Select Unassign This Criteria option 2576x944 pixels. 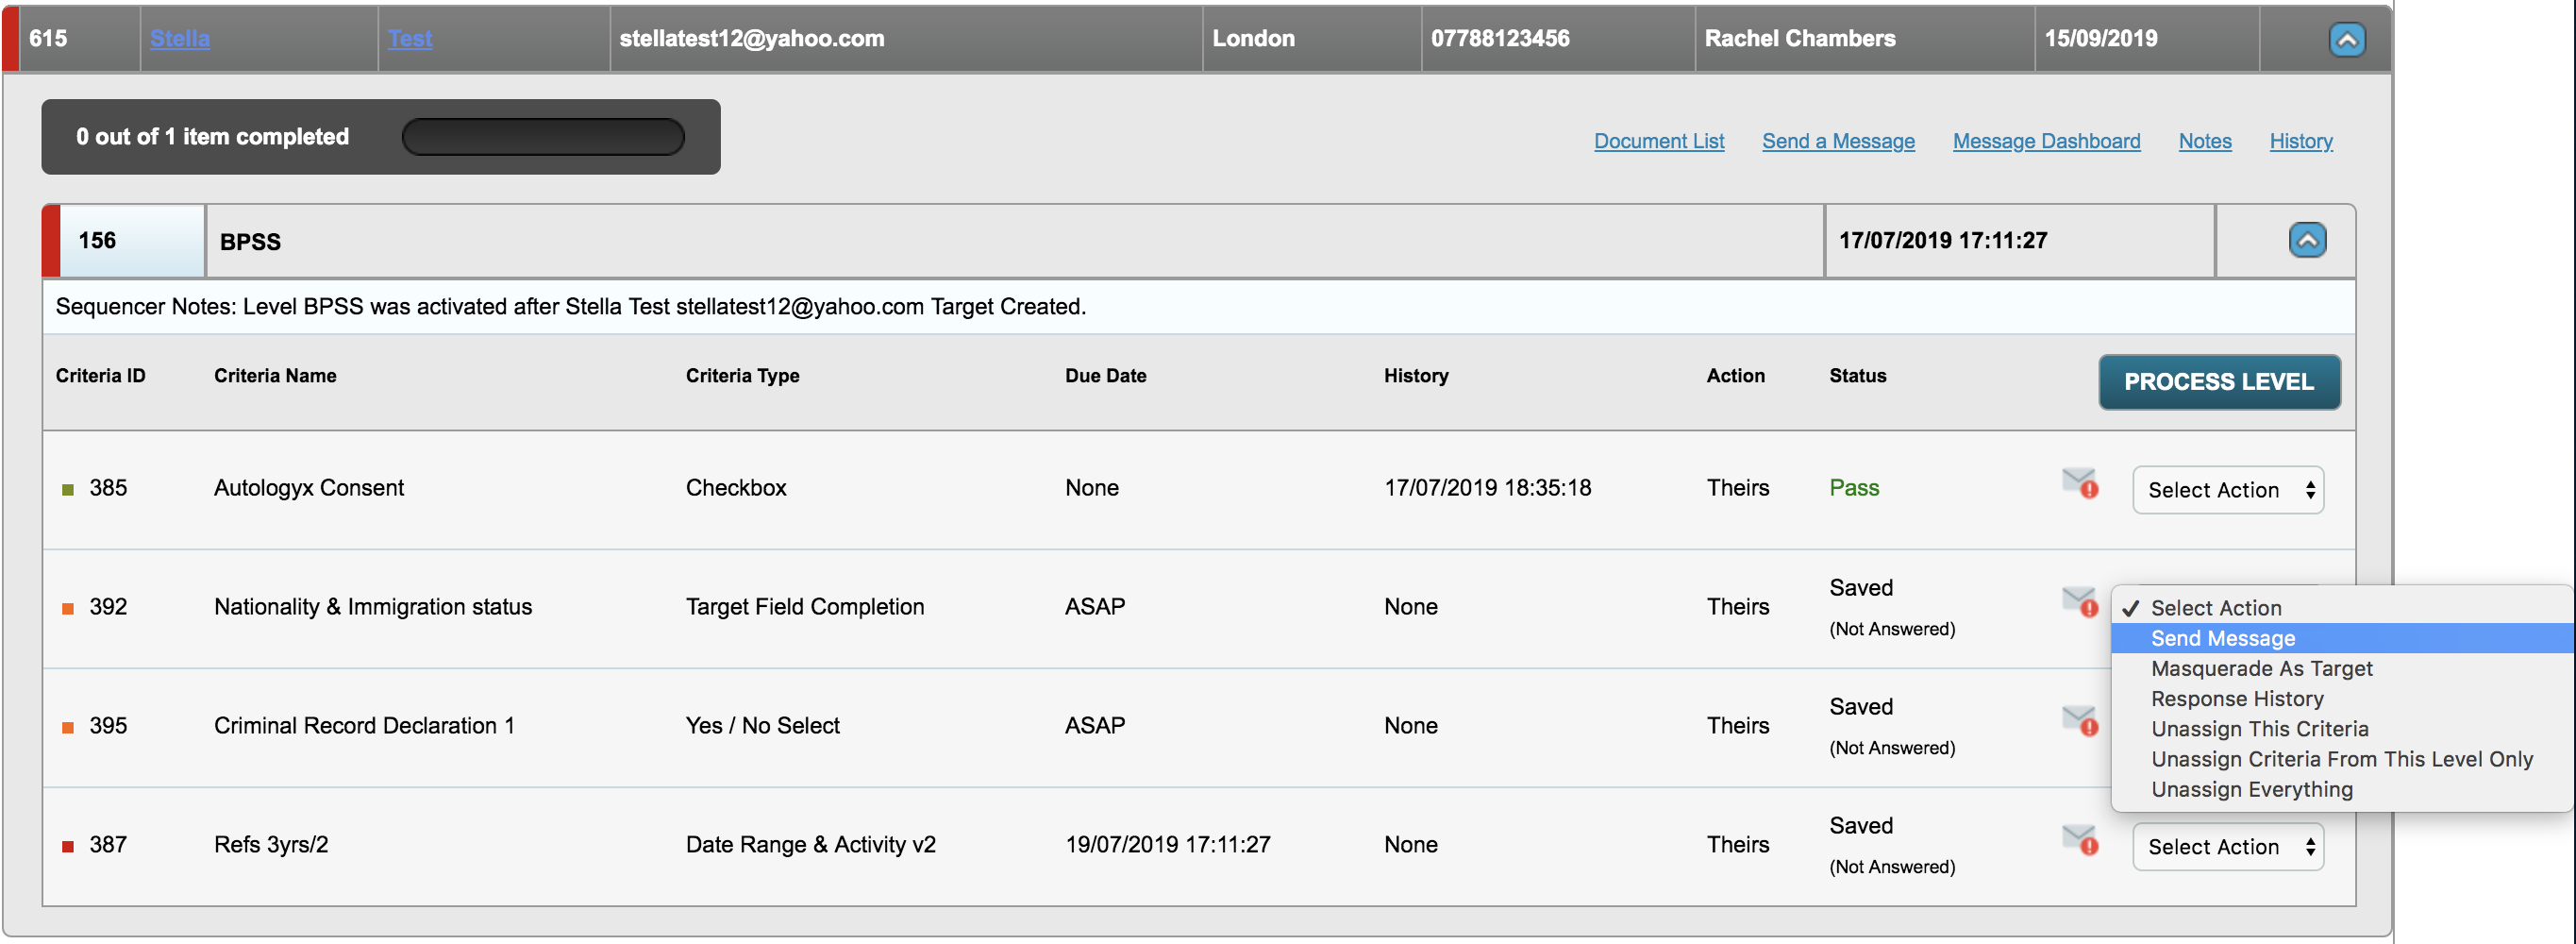[x=2342, y=728]
